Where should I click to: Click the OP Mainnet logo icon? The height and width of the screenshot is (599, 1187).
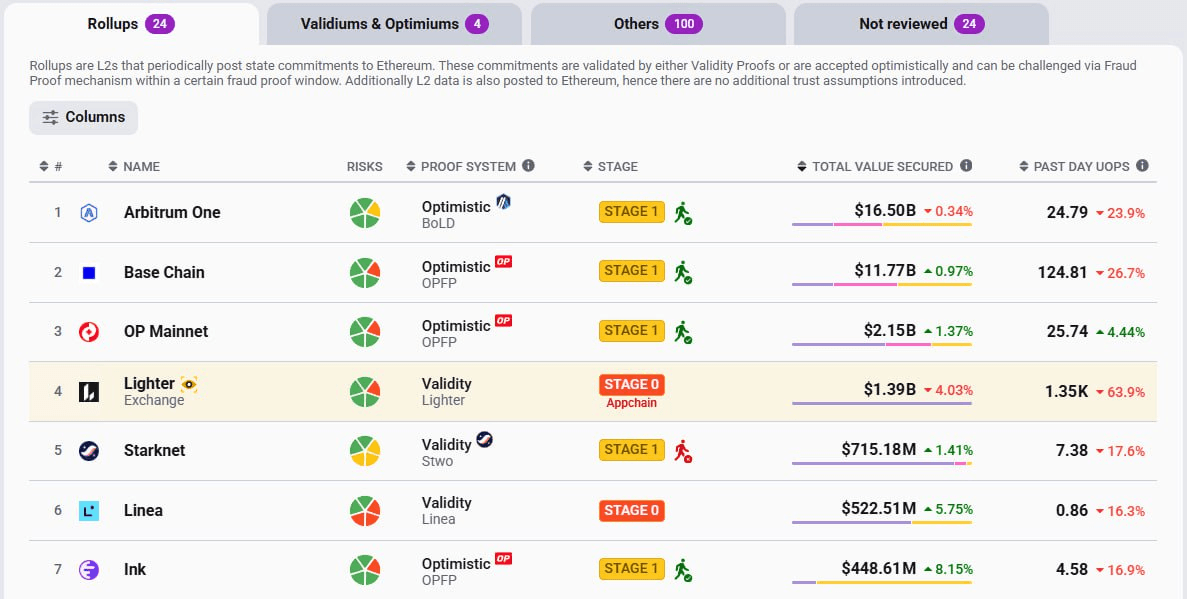click(x=89, y=332)
